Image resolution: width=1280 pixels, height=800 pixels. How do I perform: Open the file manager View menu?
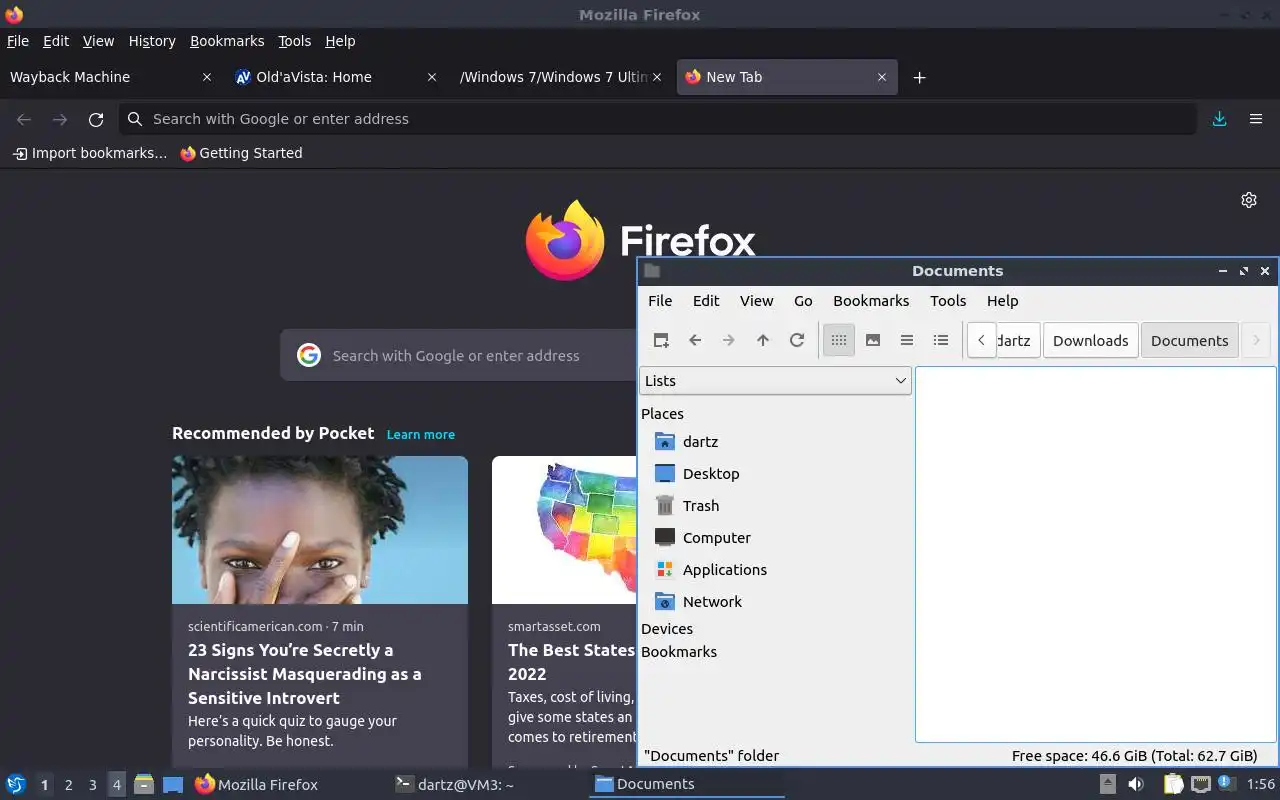pyautogui.click(x=756, y=301)
